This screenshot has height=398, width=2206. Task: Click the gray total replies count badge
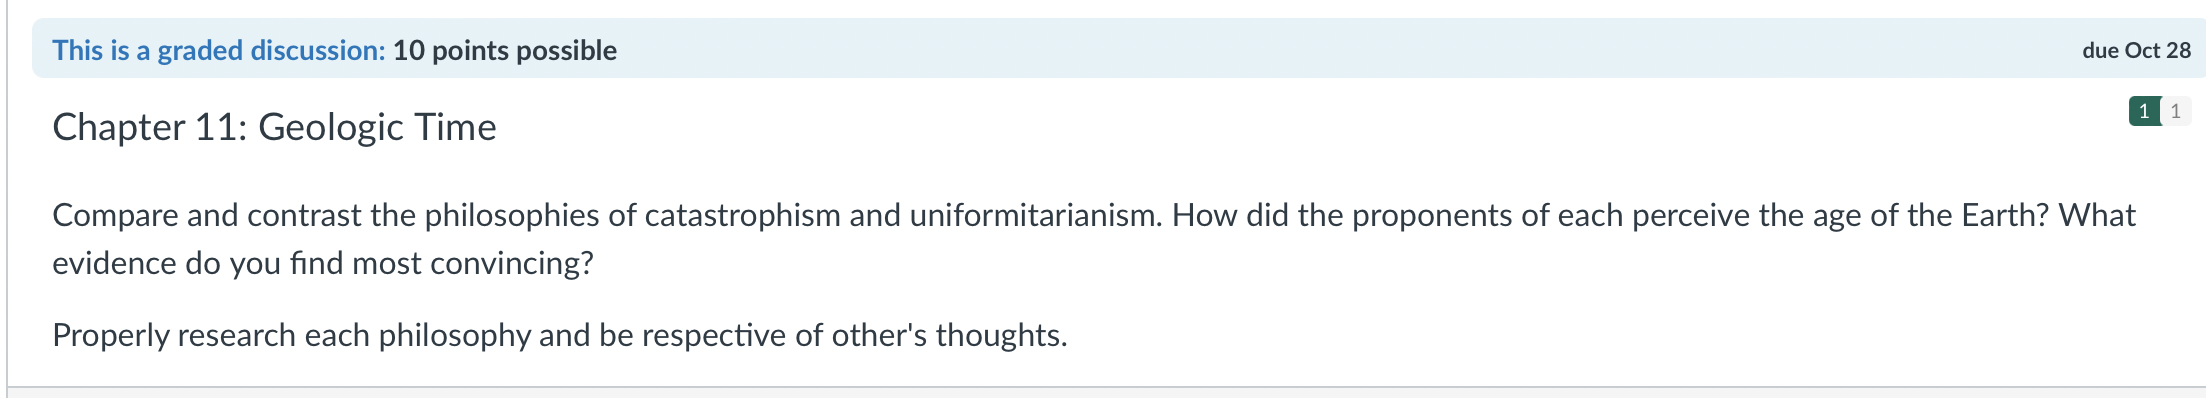(x=2175, y=111)
